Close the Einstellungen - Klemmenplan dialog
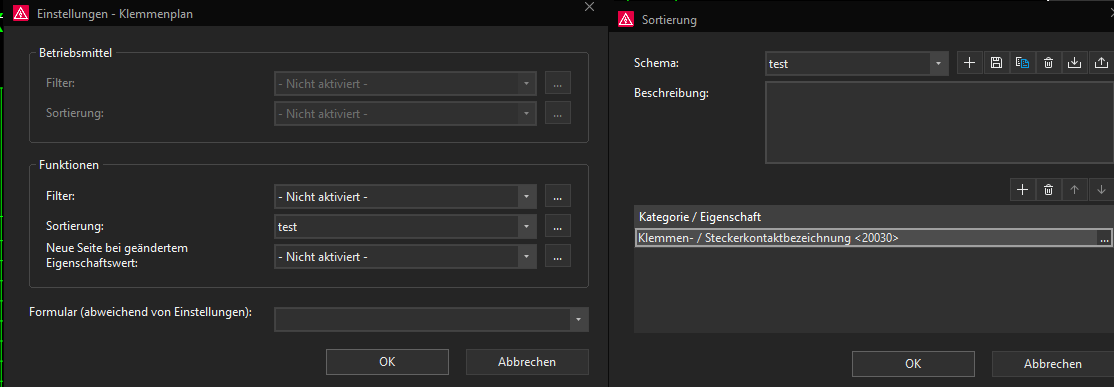1114x387 pixels. pos(588,7)
